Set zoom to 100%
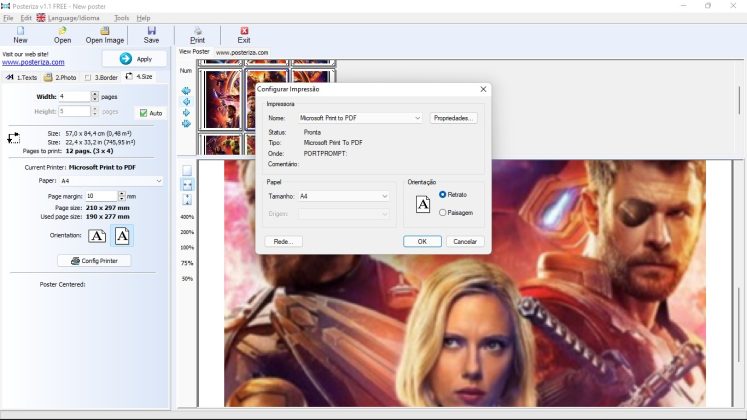The image size is (747, 420). click(x=187, y=248)
